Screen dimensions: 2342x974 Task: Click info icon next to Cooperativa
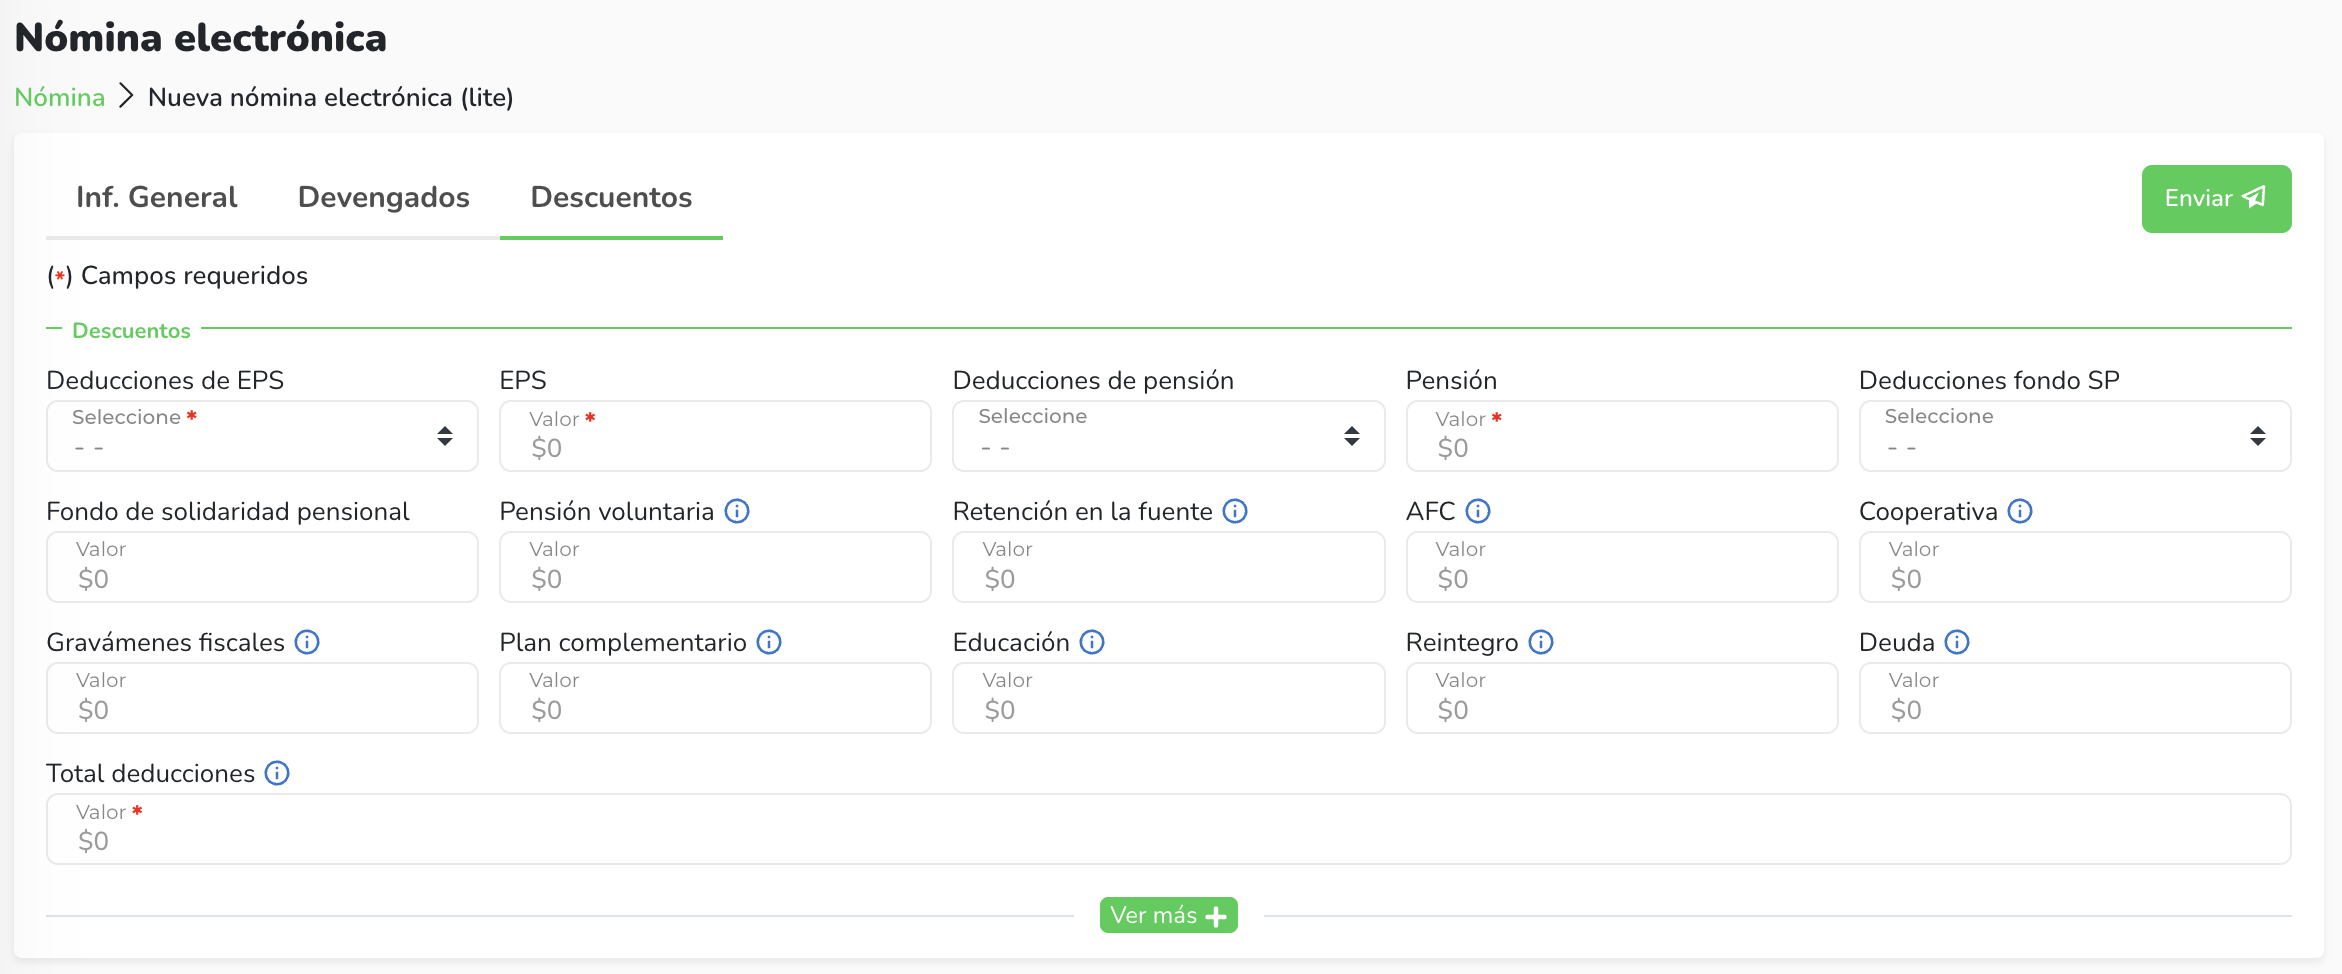pyautogui.click(x=2020, y=511)
